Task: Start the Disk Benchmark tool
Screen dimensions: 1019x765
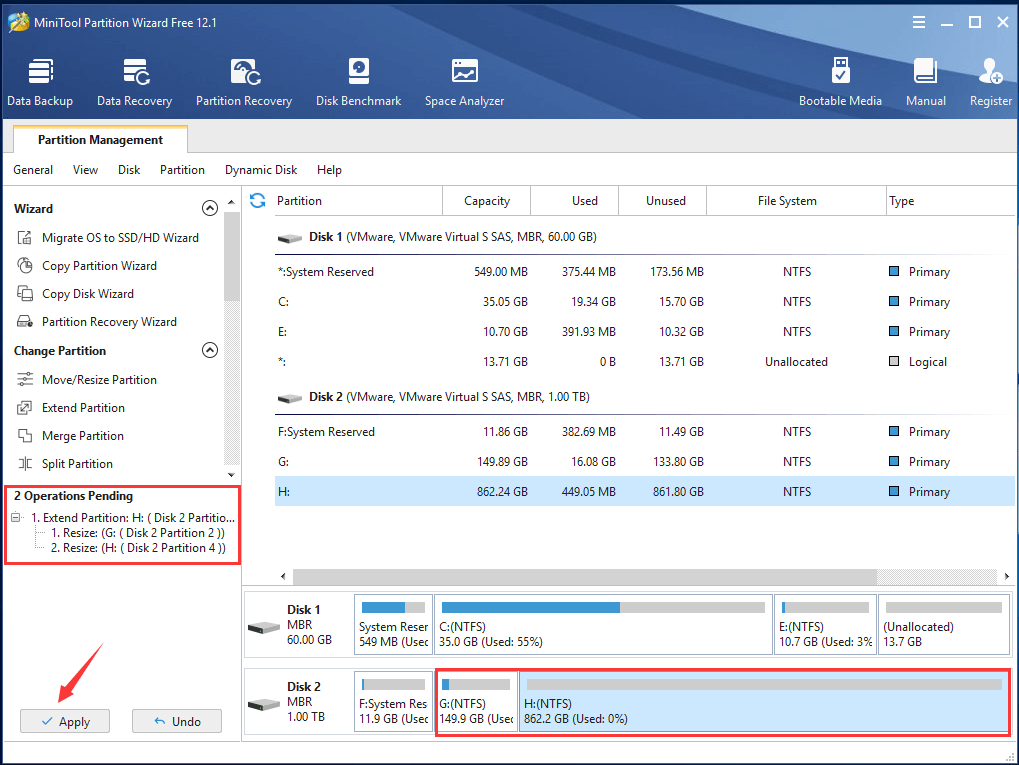Action: point(358,83)
